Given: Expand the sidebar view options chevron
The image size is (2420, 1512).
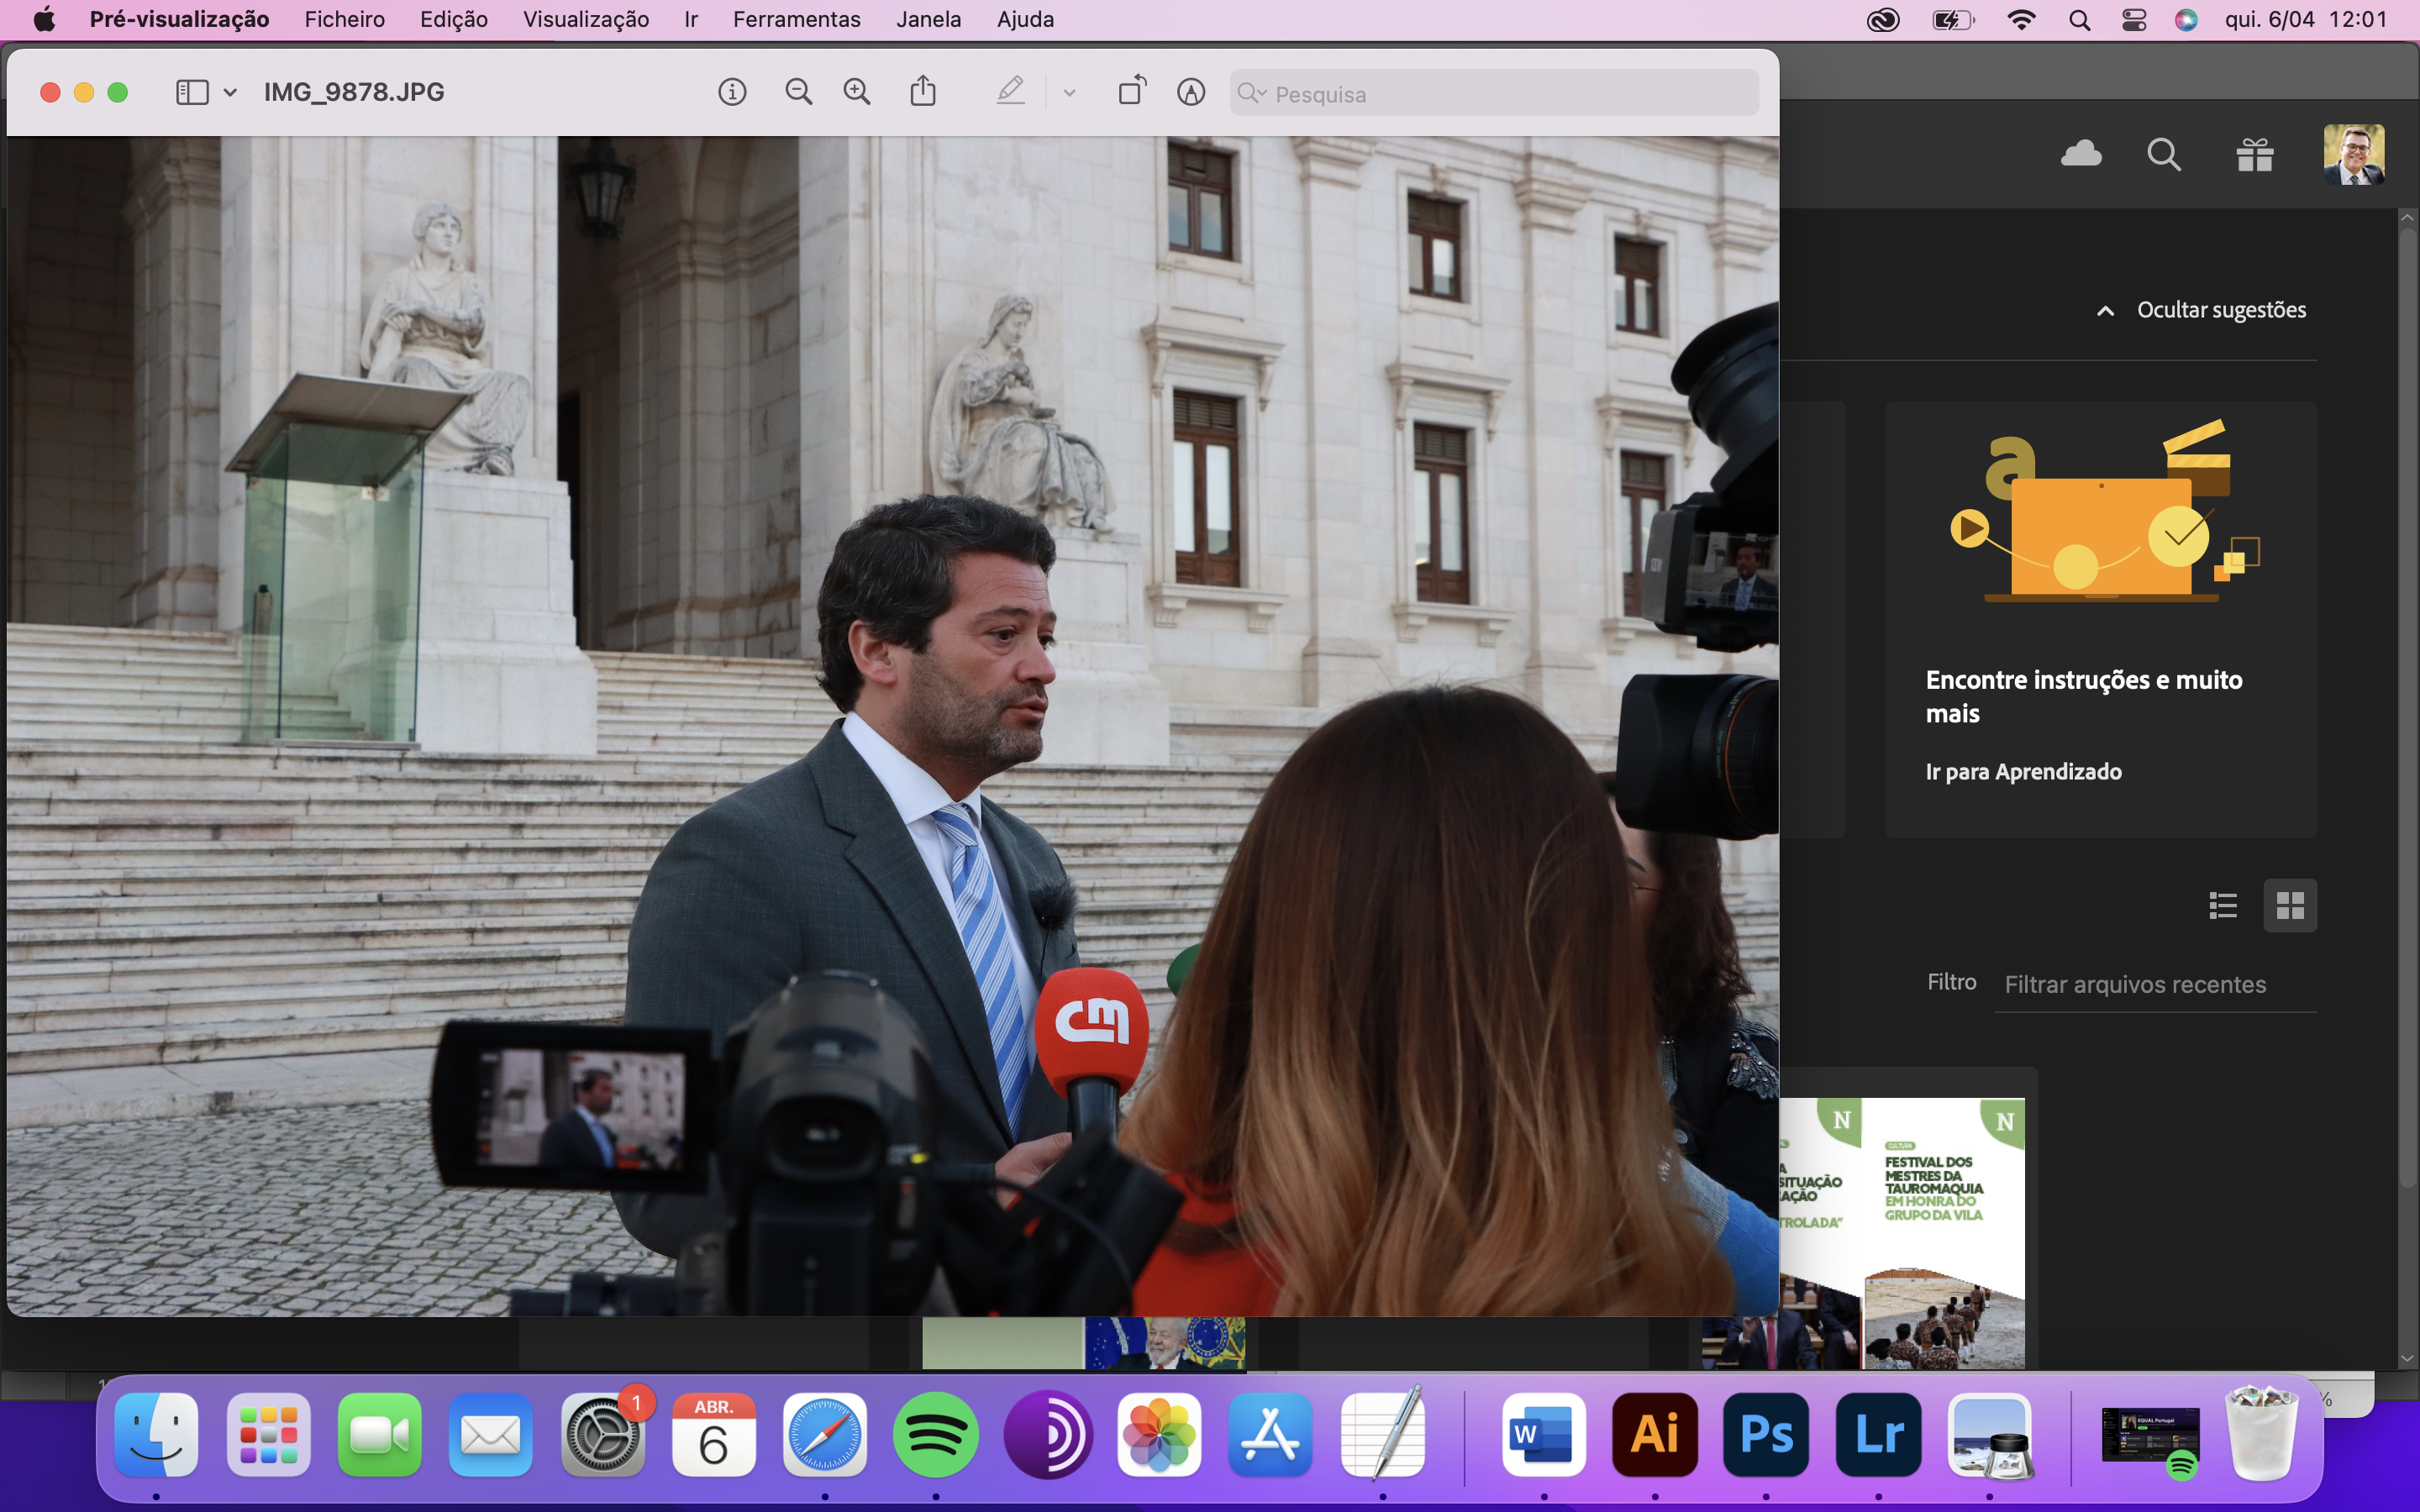Looking at the screenshot, I should [x=230, y=93].
